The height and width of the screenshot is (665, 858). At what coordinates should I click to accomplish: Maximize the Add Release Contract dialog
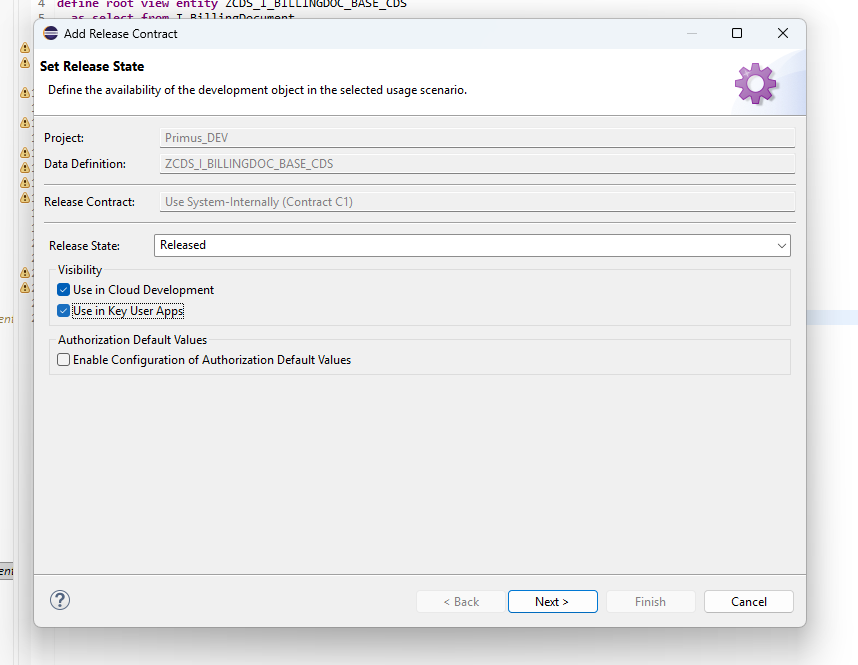point(737,33)
